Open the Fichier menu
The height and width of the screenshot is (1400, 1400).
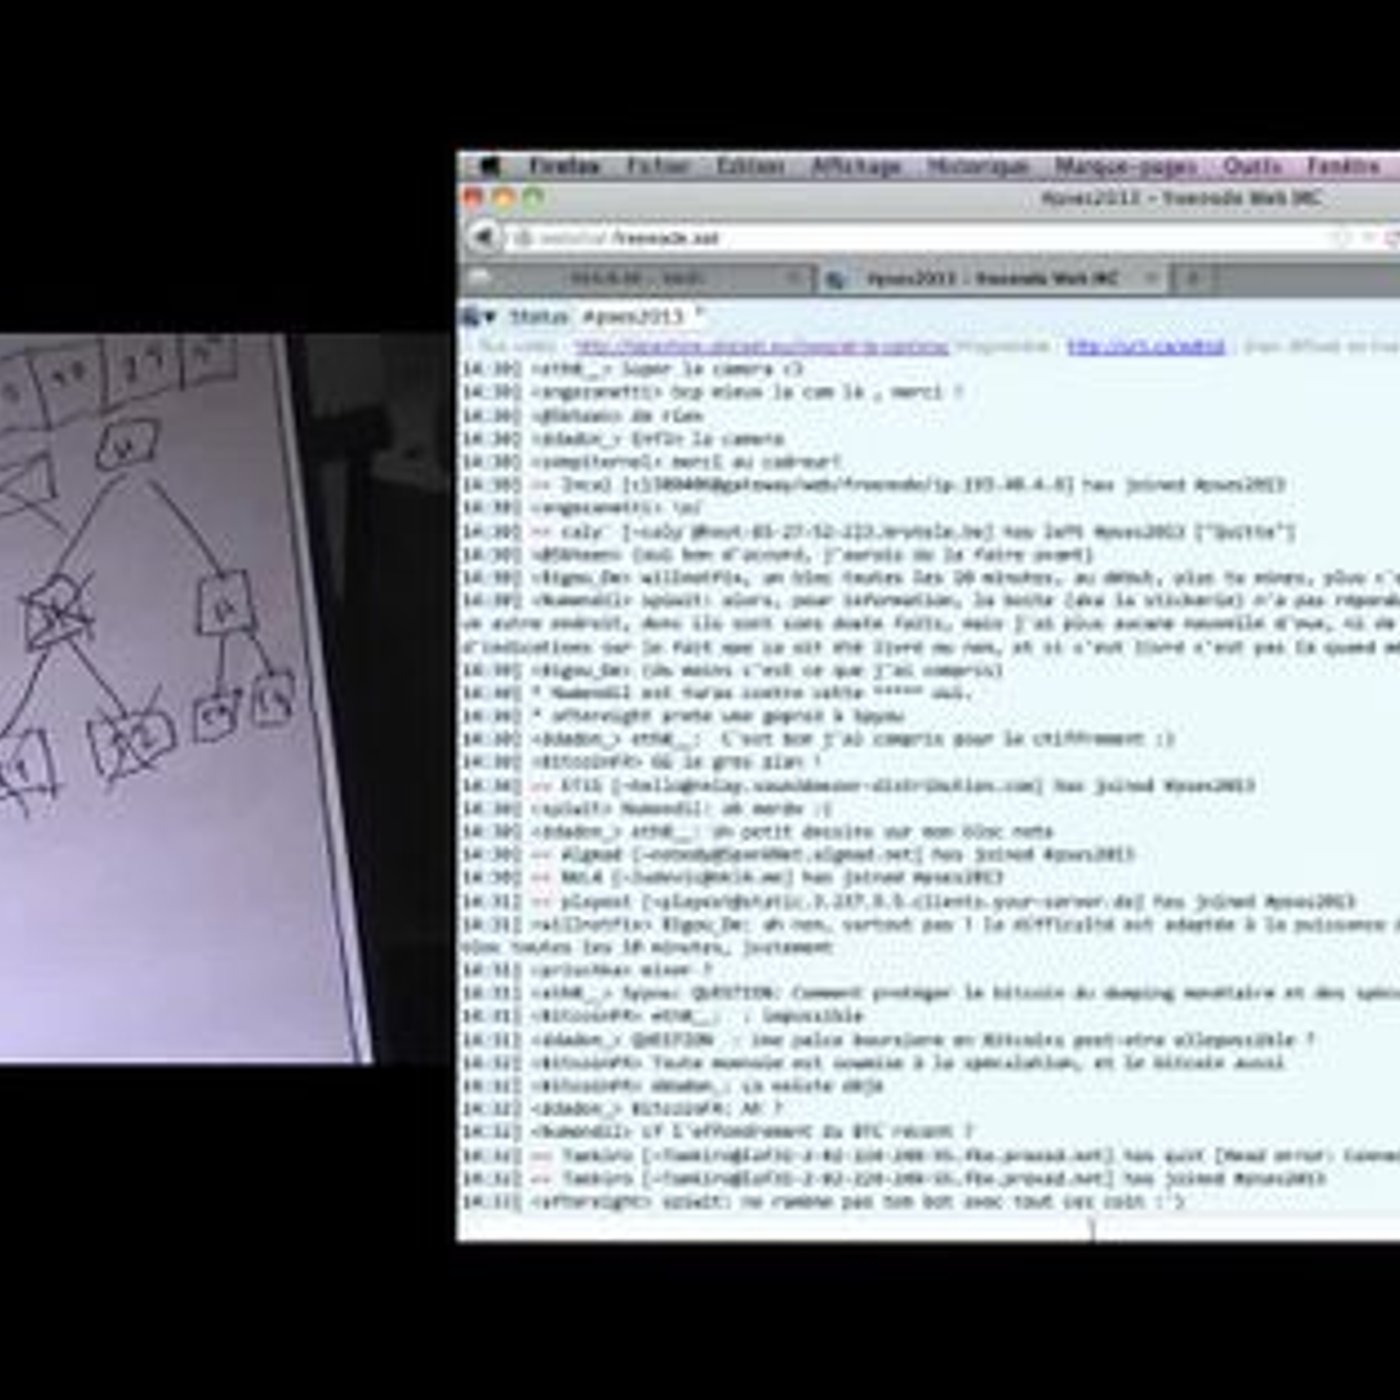(x=658, y=166)
